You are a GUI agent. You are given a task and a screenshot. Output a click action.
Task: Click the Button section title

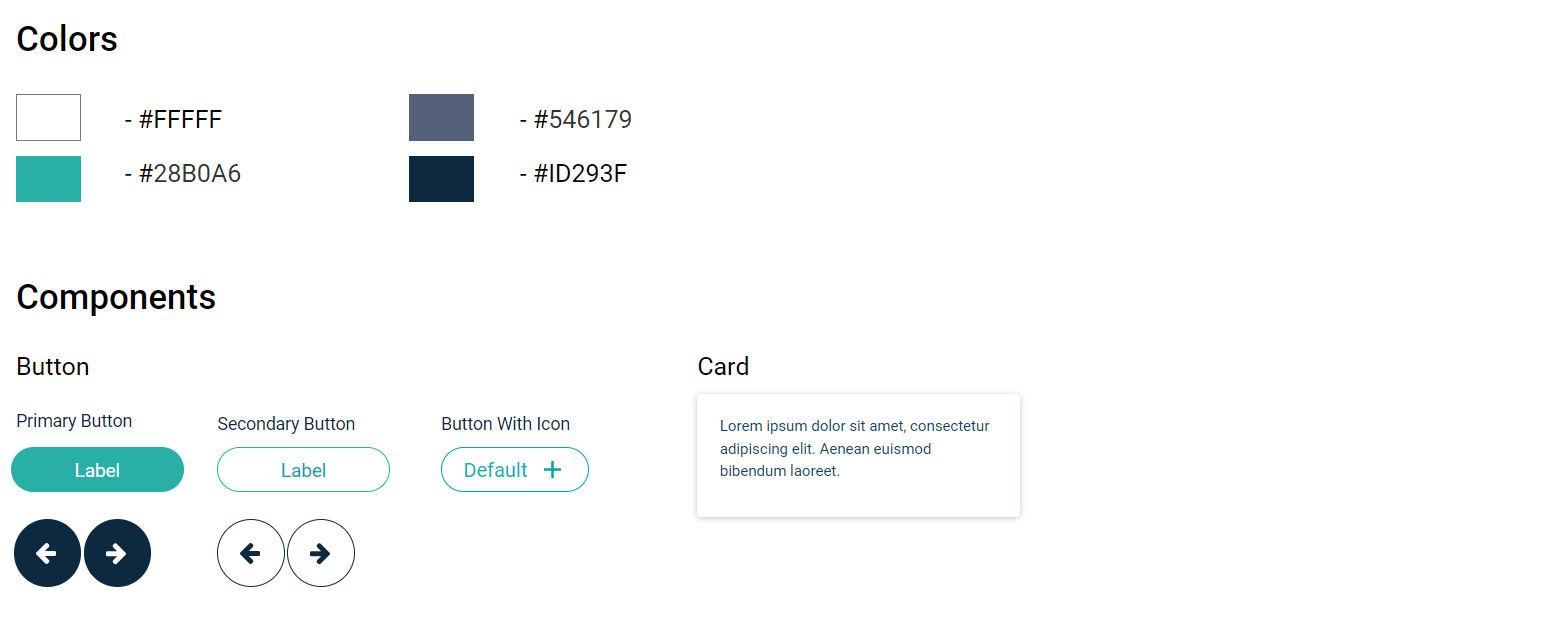(53, 367)
